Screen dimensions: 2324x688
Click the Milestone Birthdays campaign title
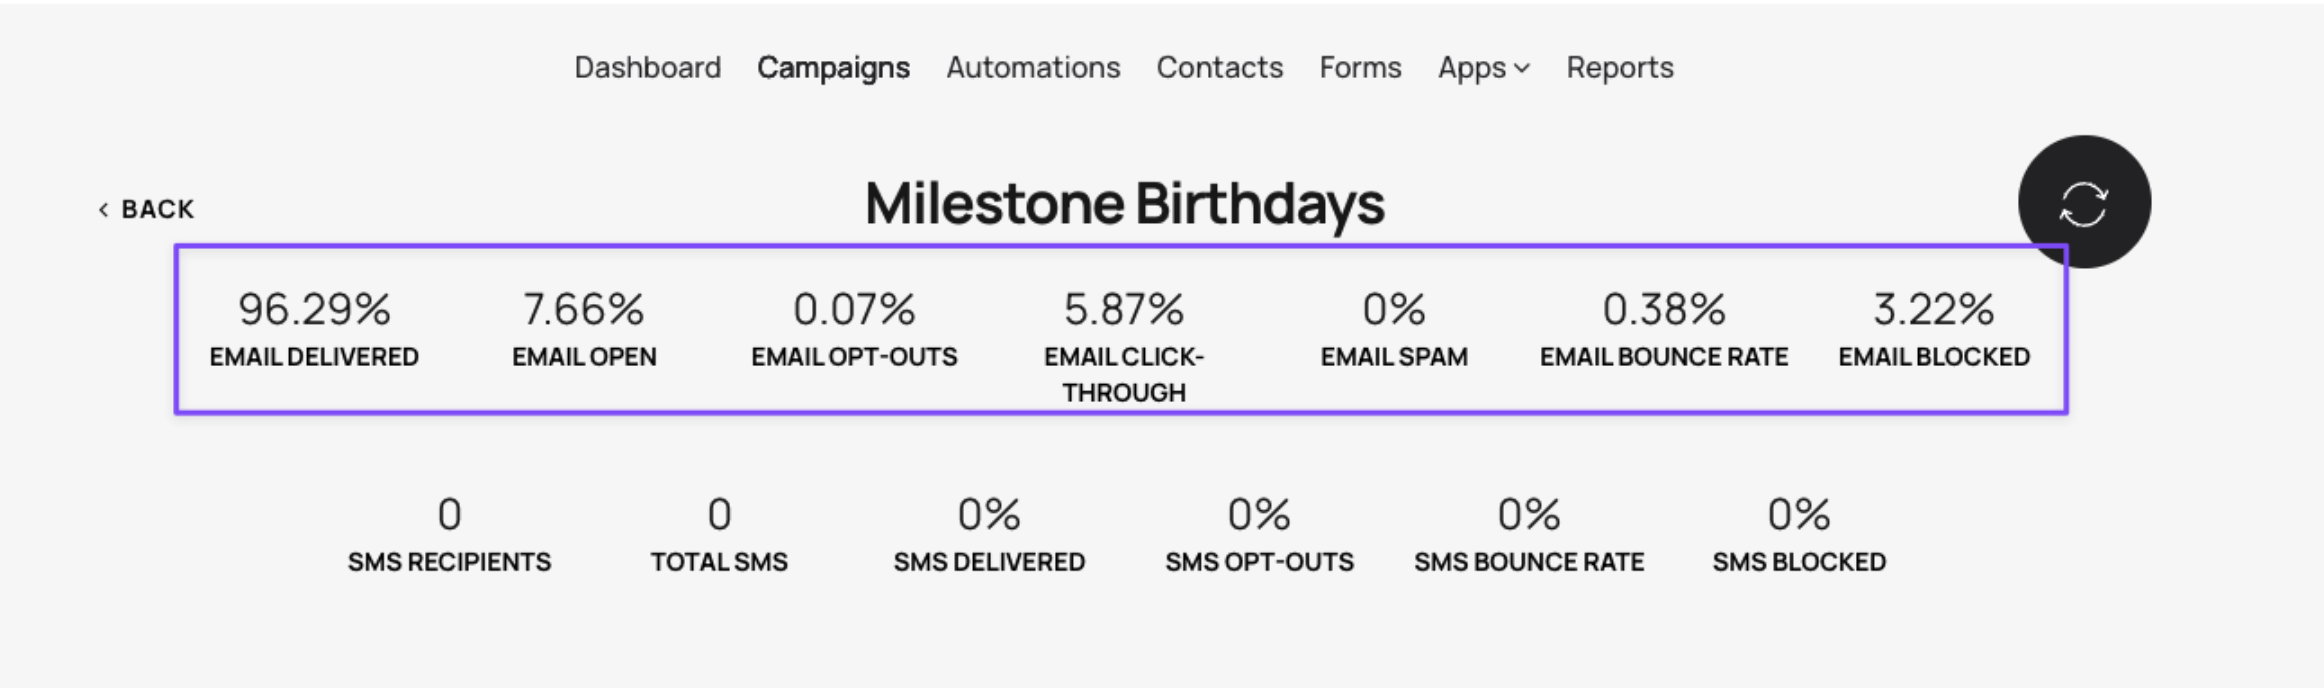[1124, 204]
